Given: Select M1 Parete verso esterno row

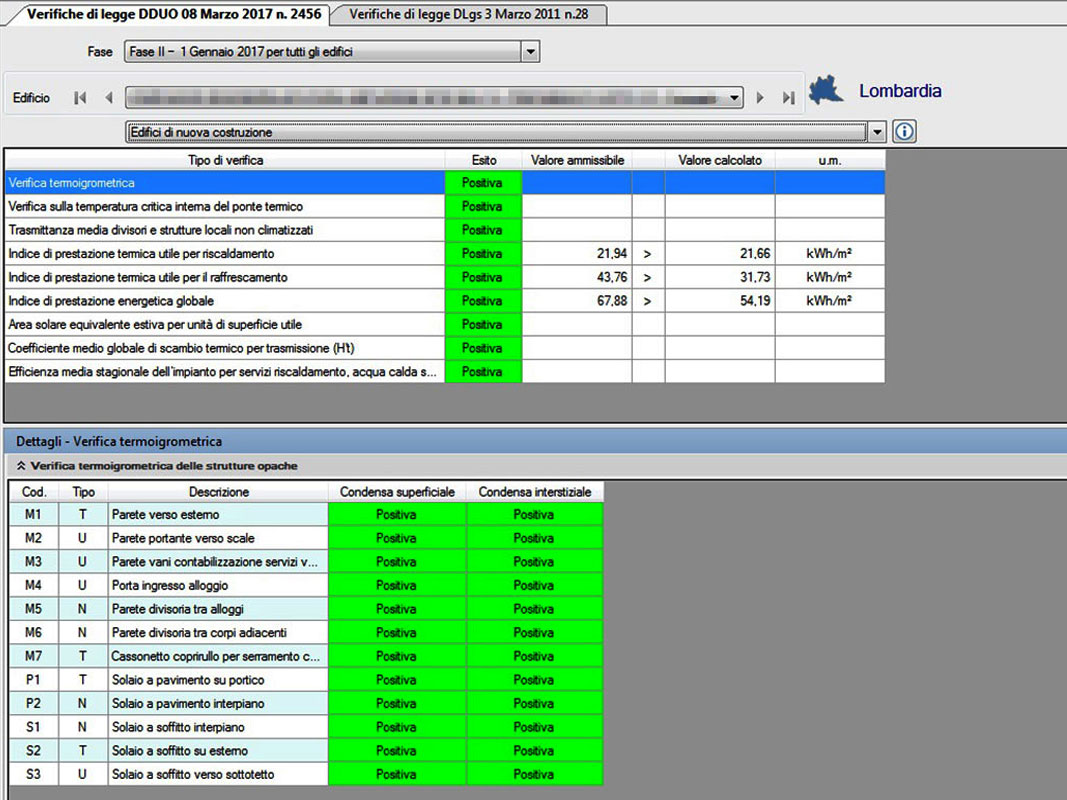Looking at the screenshot, I should tap(218, 515).
